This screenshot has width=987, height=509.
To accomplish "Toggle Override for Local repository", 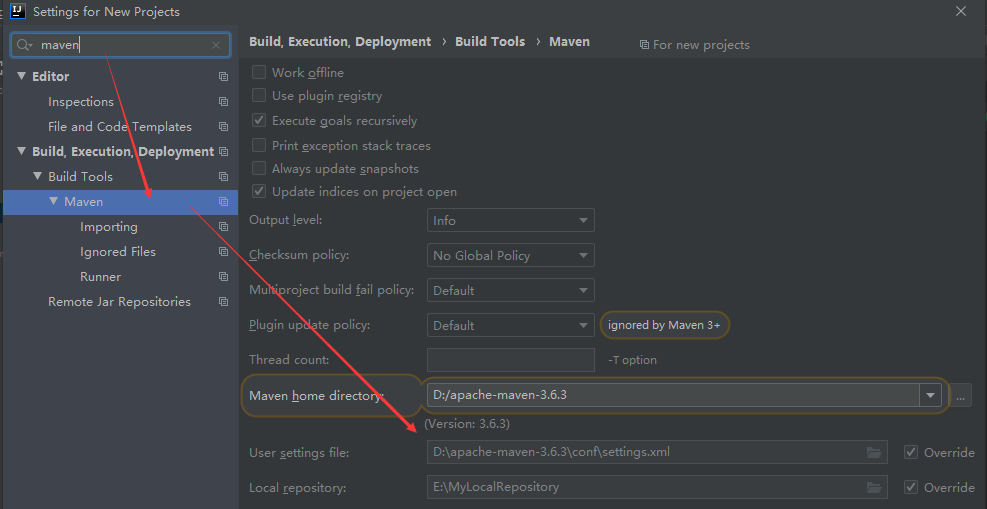I will [x=911, y=487].
